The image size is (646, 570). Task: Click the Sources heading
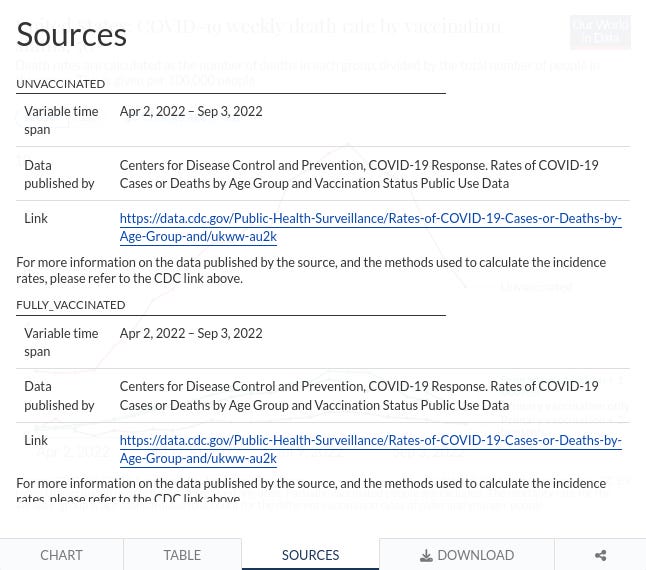pos(71,35)
